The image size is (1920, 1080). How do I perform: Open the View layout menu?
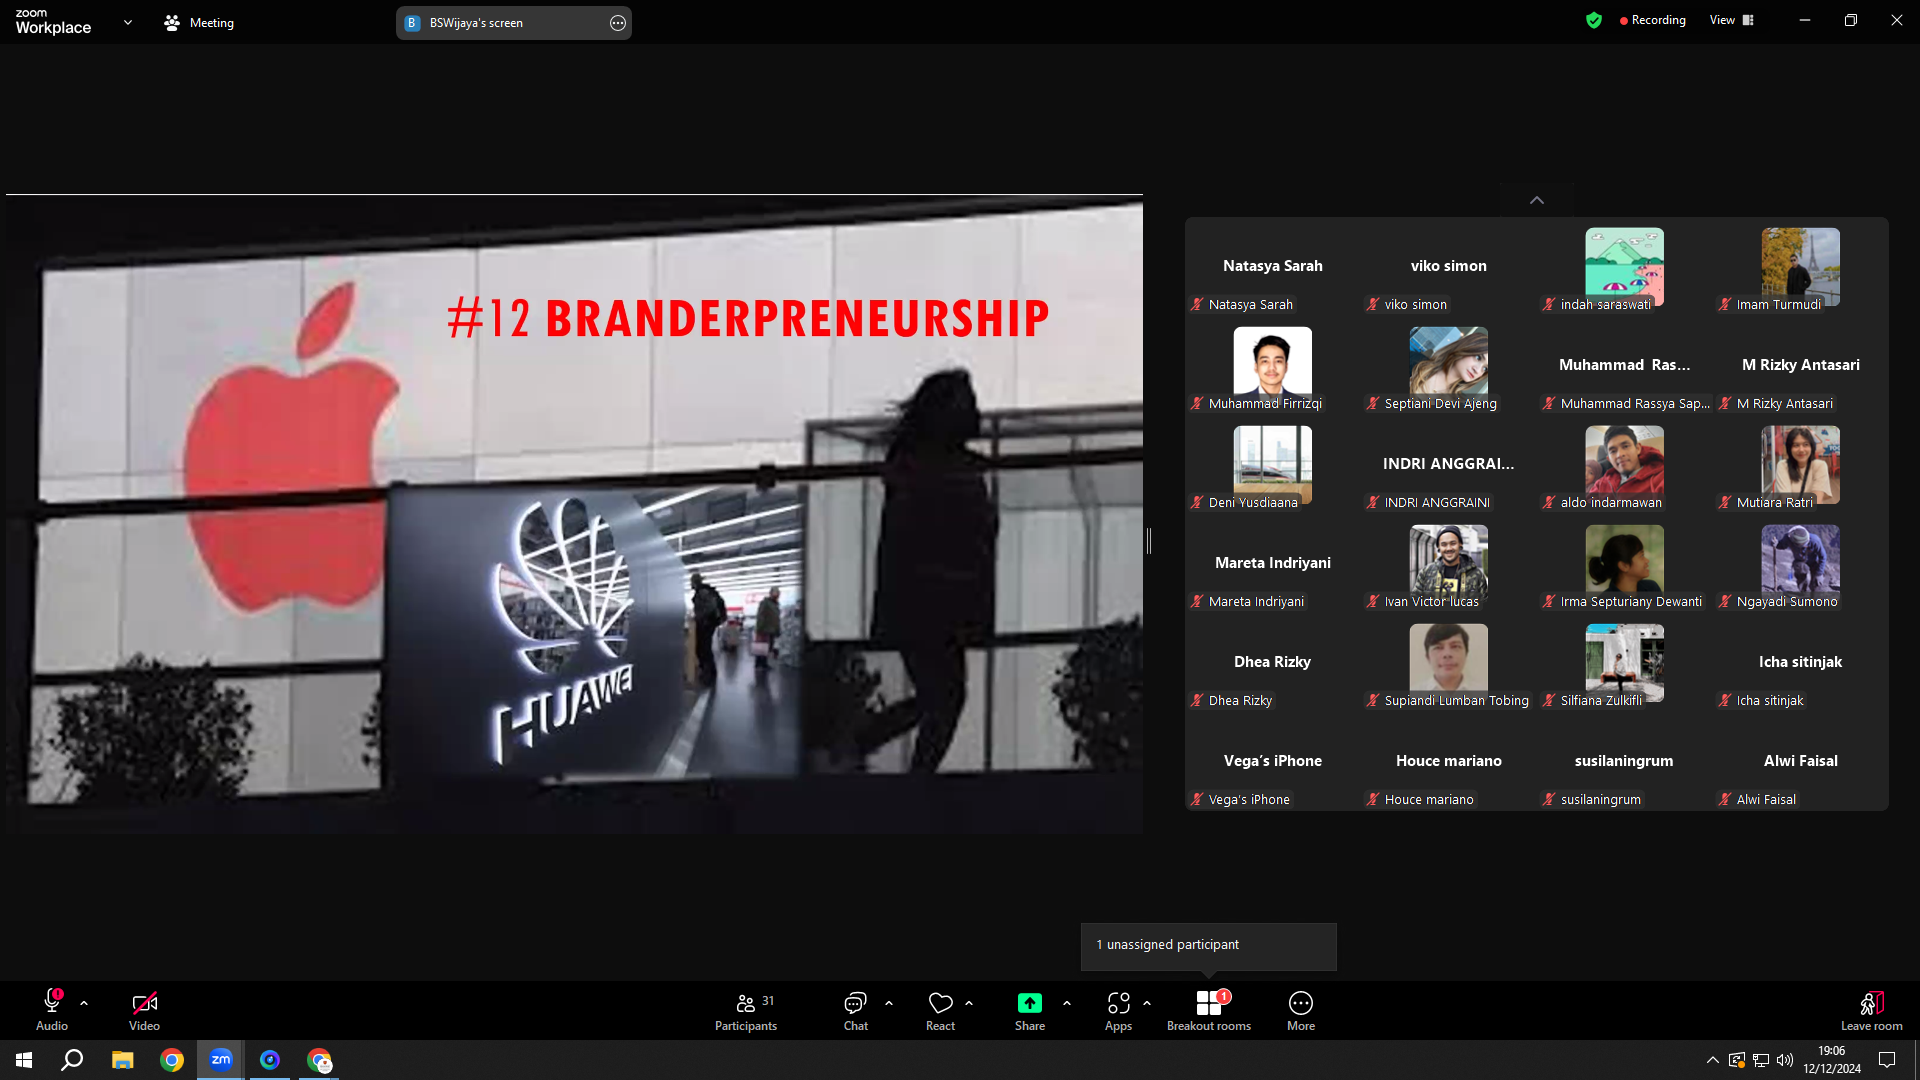1732,20
